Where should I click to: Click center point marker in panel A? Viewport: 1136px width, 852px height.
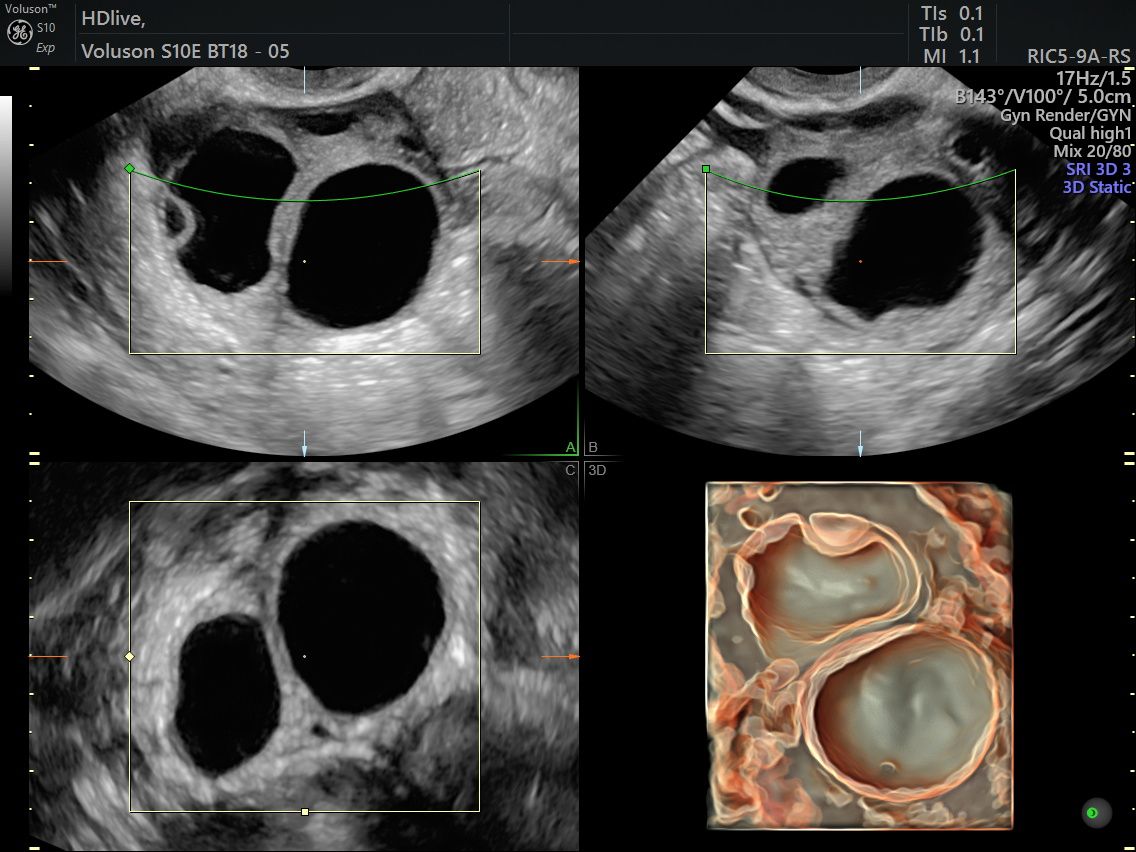304,261
